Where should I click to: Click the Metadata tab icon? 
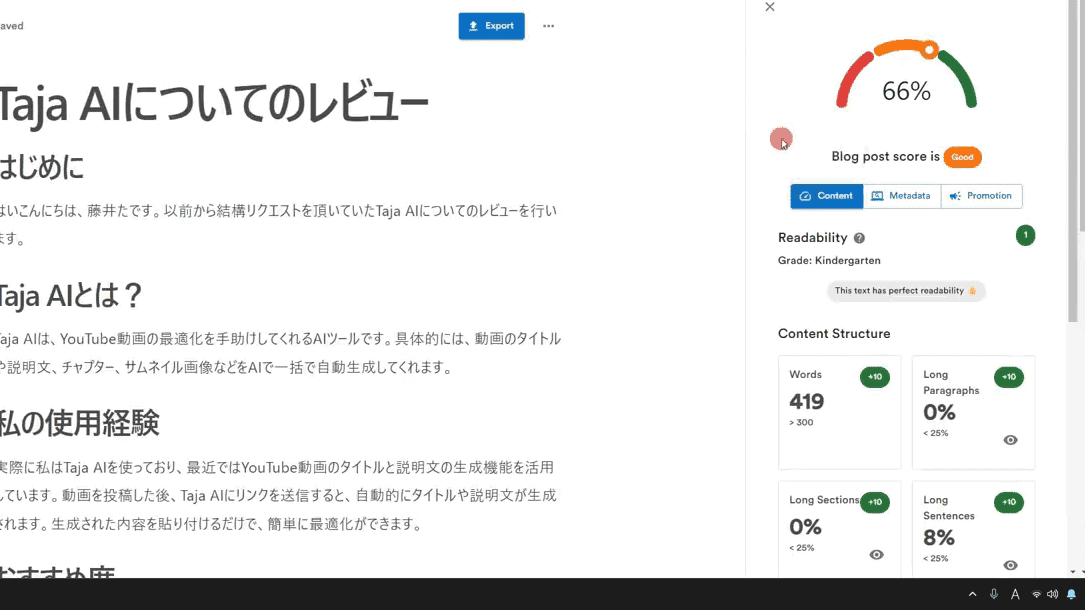click(877, 196)
